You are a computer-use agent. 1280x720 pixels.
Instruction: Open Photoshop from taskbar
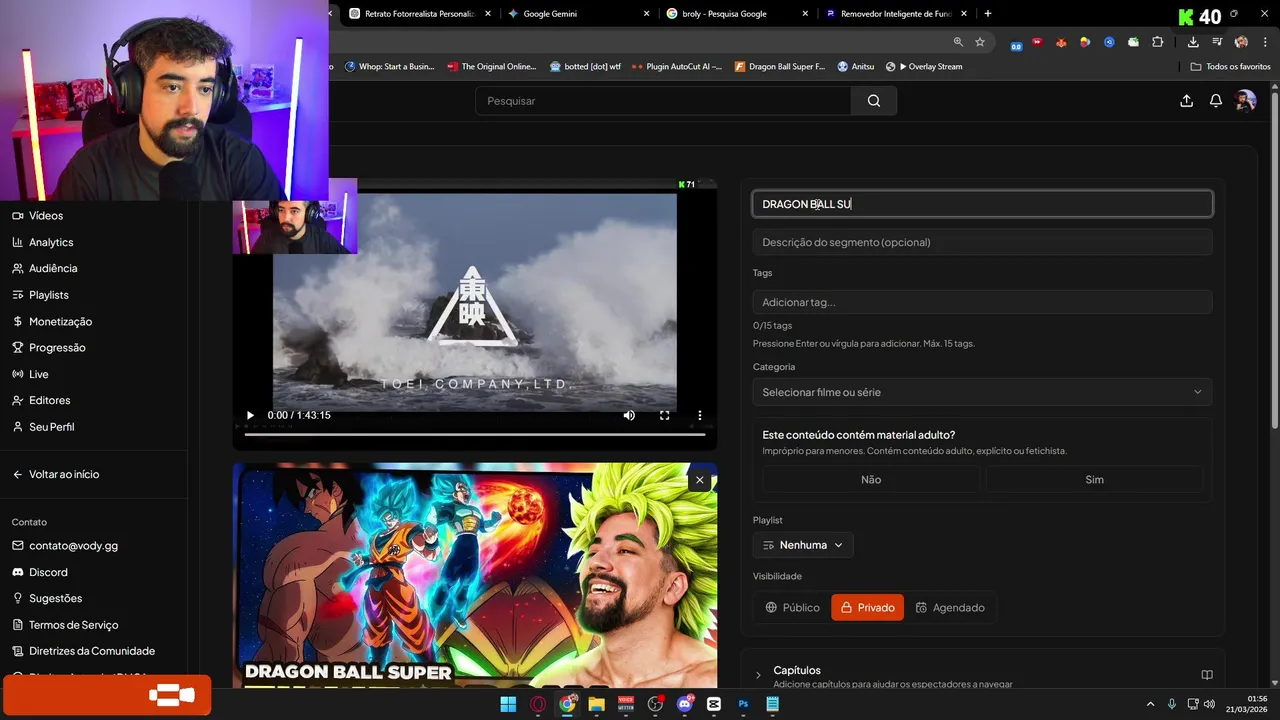tap(743, 704)
